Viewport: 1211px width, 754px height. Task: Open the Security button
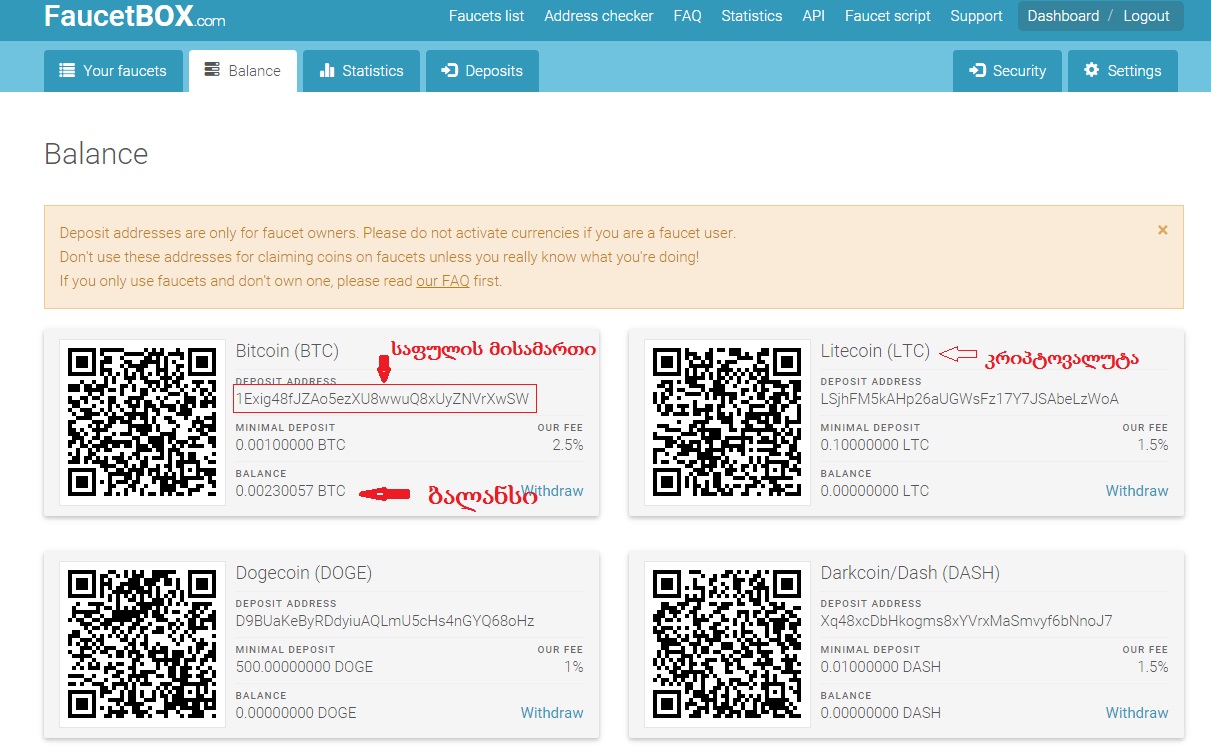(x=1007, y=71)
